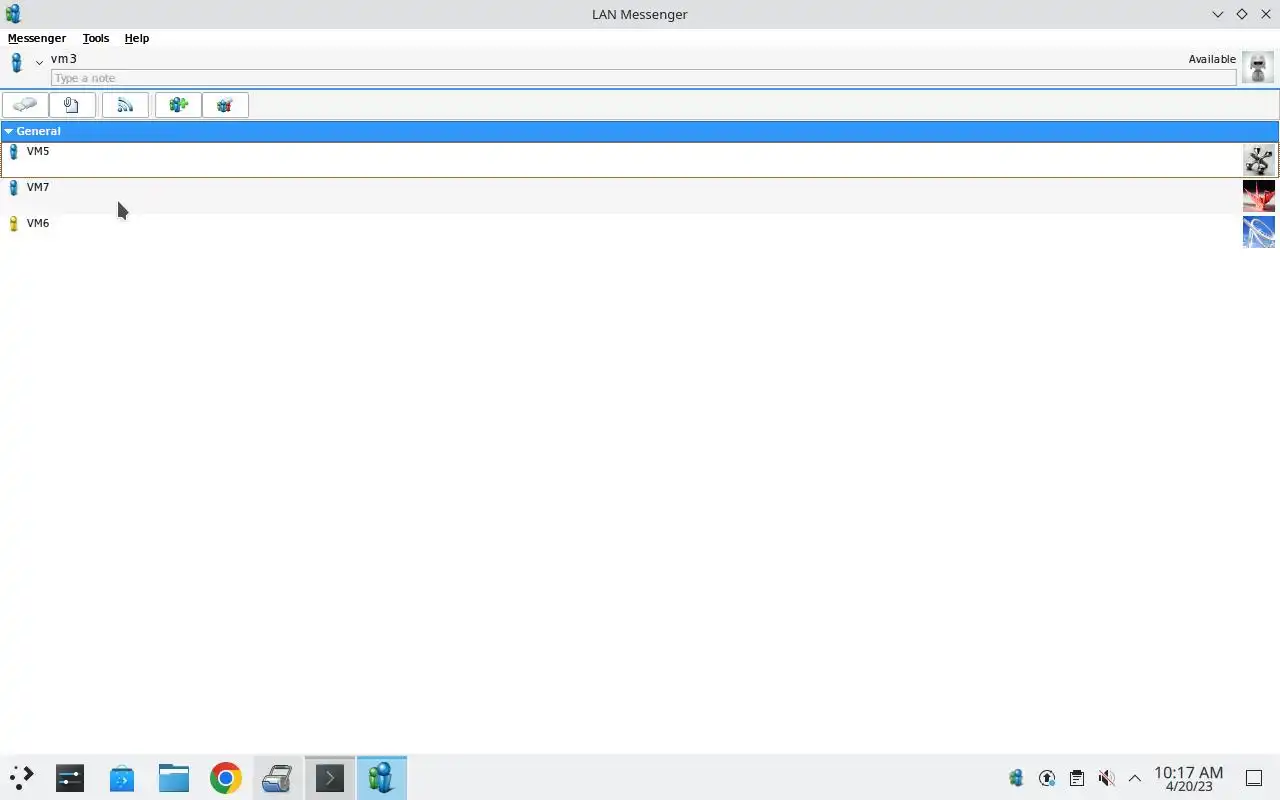Click VM7's red avatar thumbnail
This screenshot has width=1280, height=800.
click(x=1259, y=196)
